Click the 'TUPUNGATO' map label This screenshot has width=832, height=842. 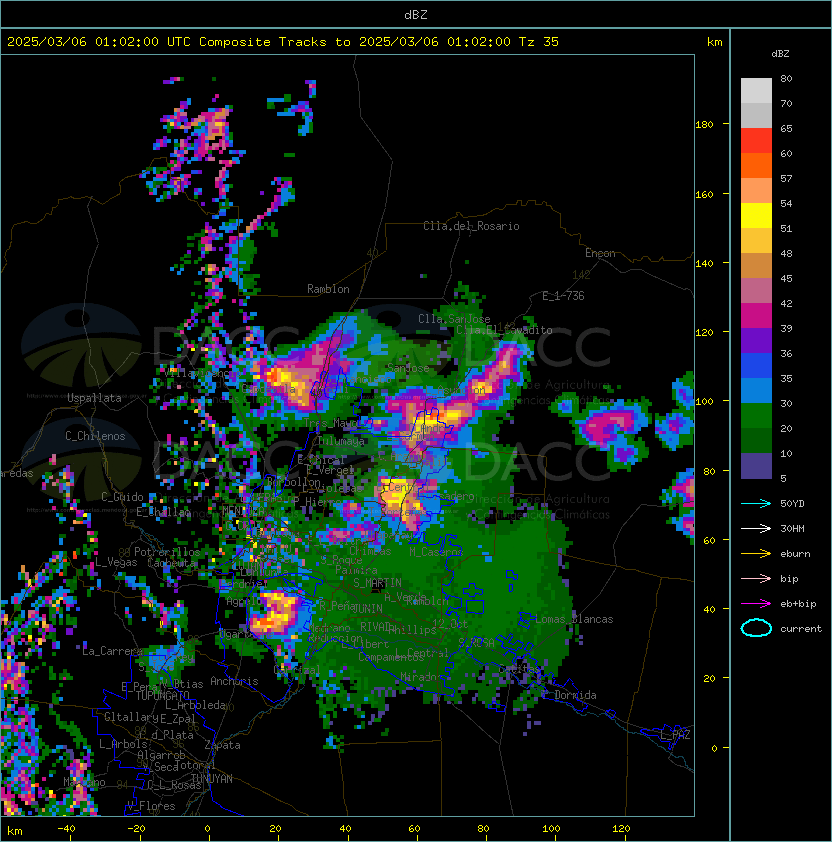(x=162, y=695)
